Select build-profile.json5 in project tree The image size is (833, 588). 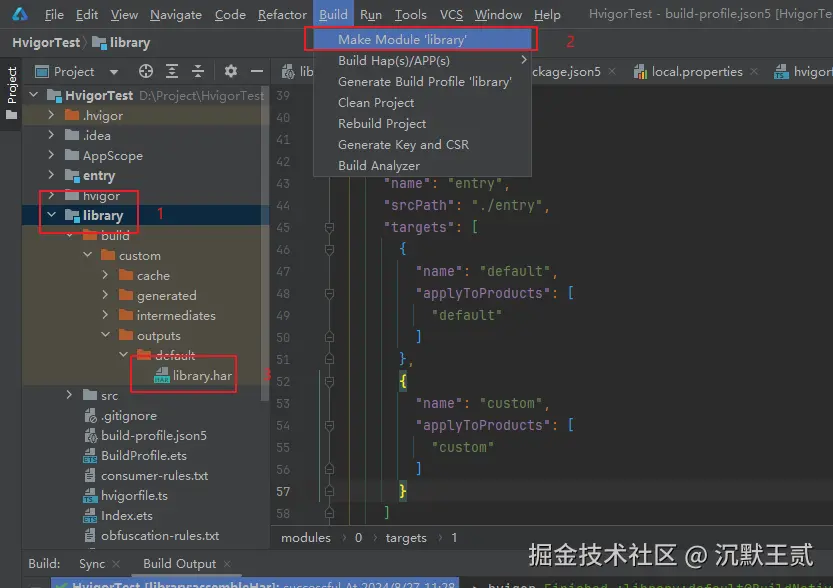point(145,436)
